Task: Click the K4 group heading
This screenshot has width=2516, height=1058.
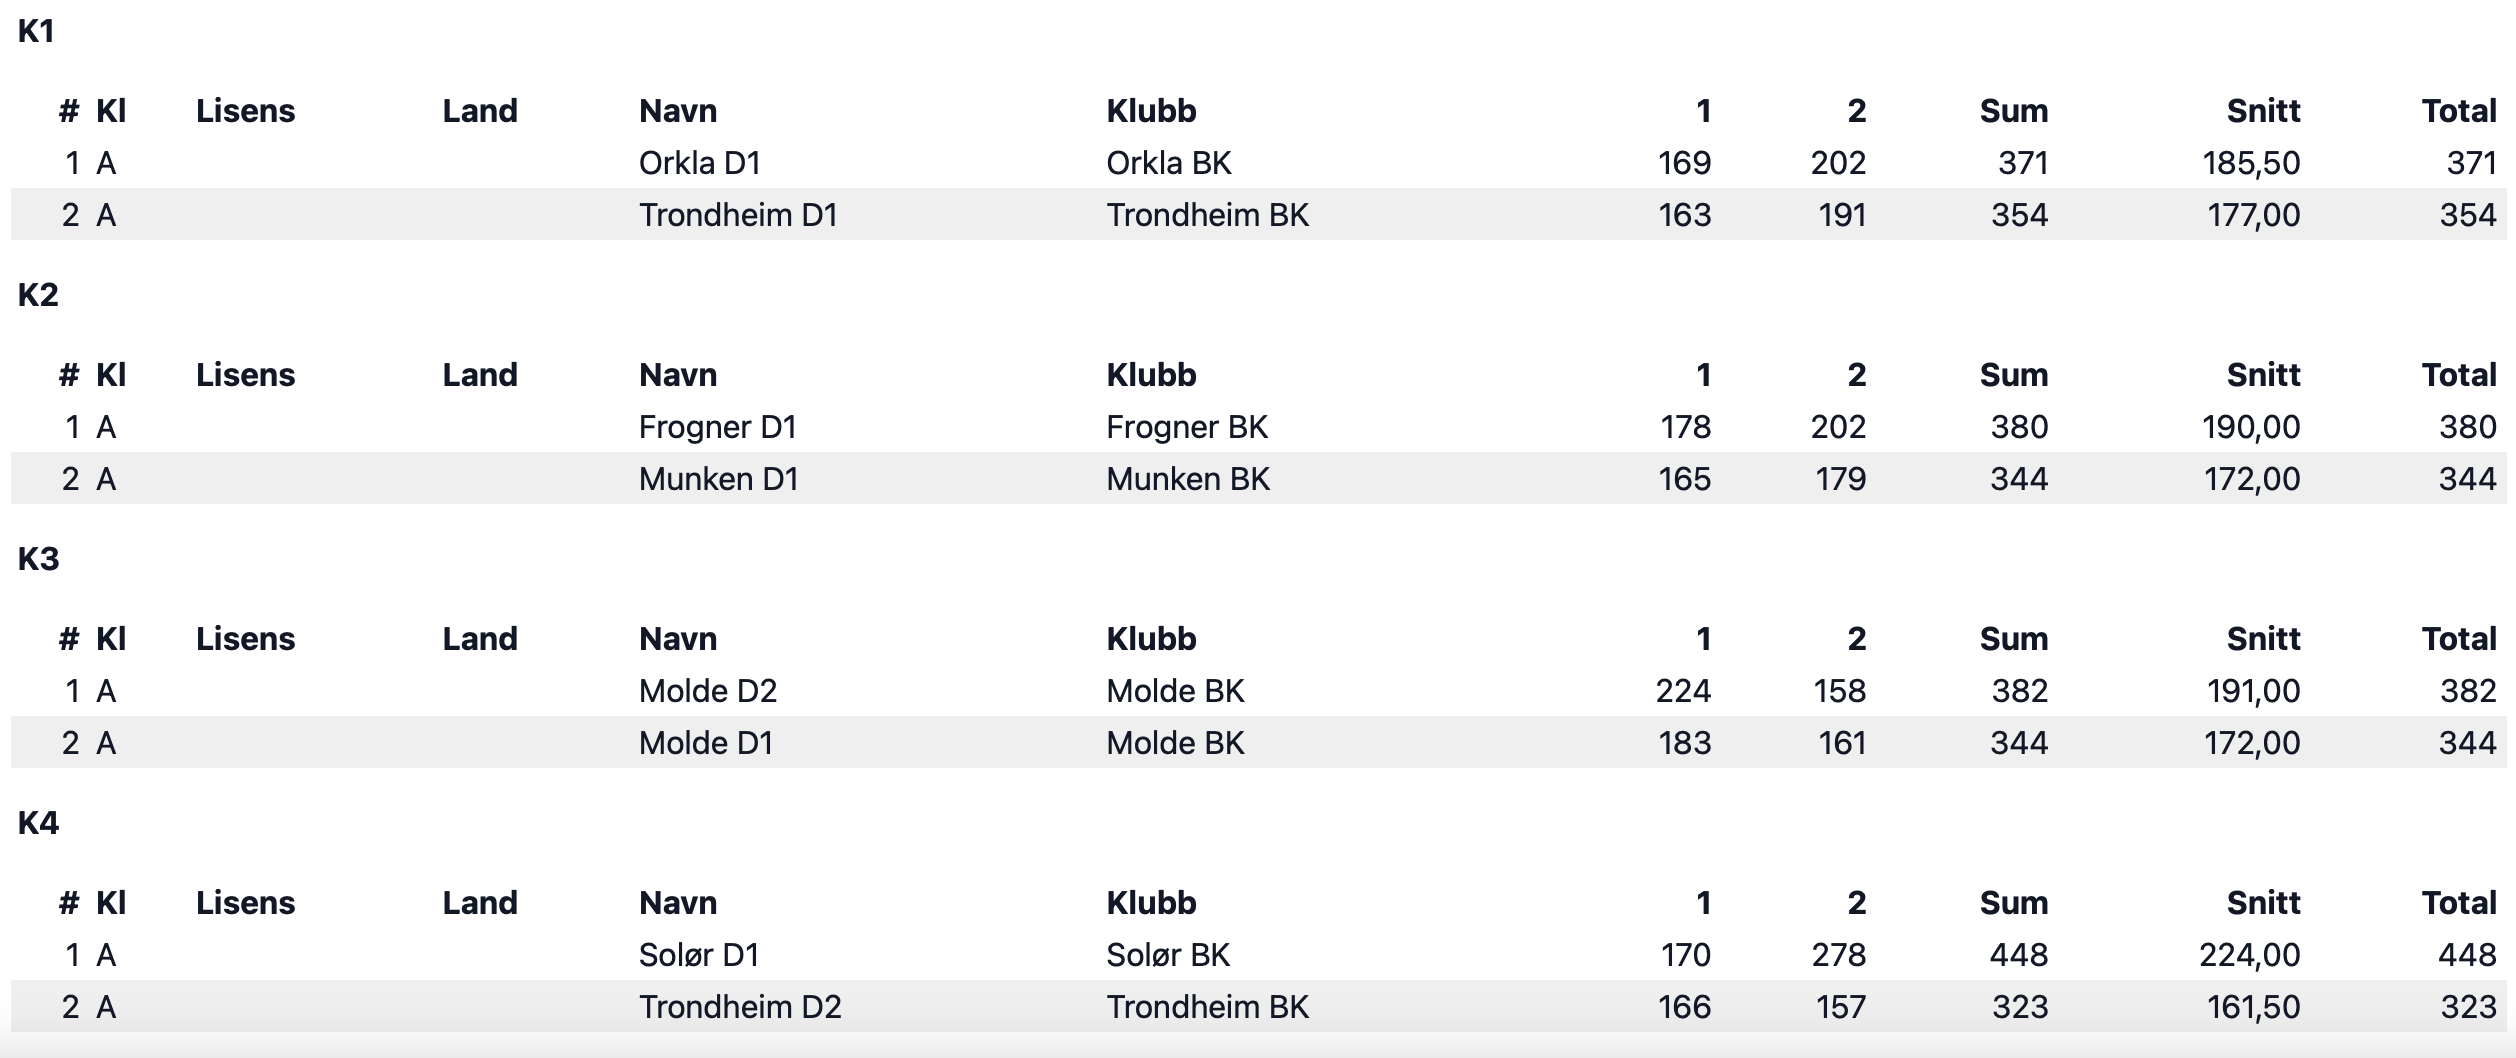Action: tap(38, 823)
